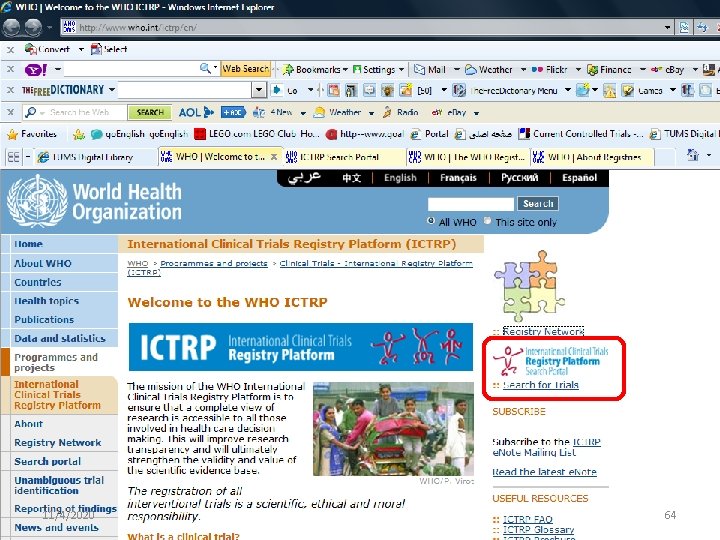Click the ICTRP banner image

(301, 347)
